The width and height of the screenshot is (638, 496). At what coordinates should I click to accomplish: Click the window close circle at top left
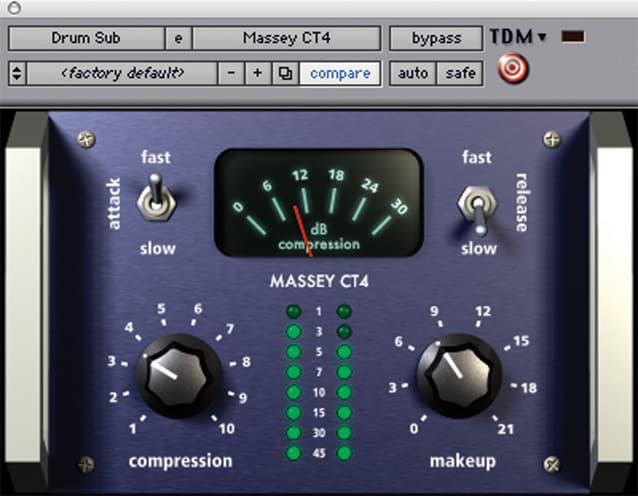pyautogui.click(x=14, y=8)
